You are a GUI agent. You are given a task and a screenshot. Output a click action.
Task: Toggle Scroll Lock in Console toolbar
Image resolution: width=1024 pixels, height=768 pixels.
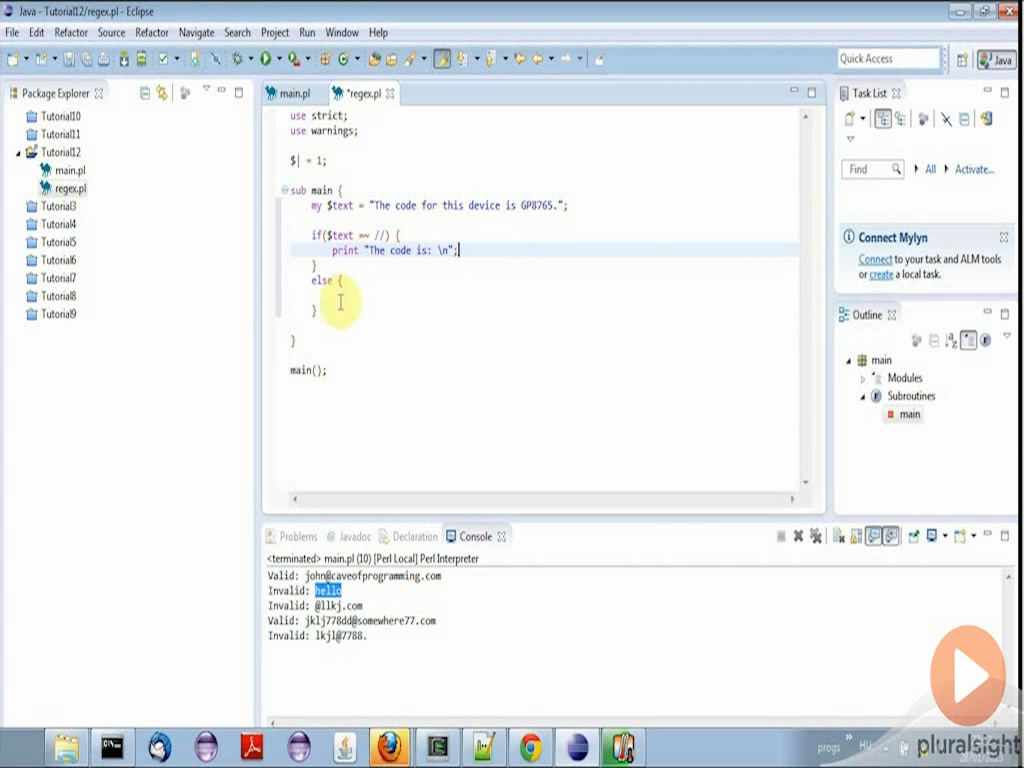856,536
